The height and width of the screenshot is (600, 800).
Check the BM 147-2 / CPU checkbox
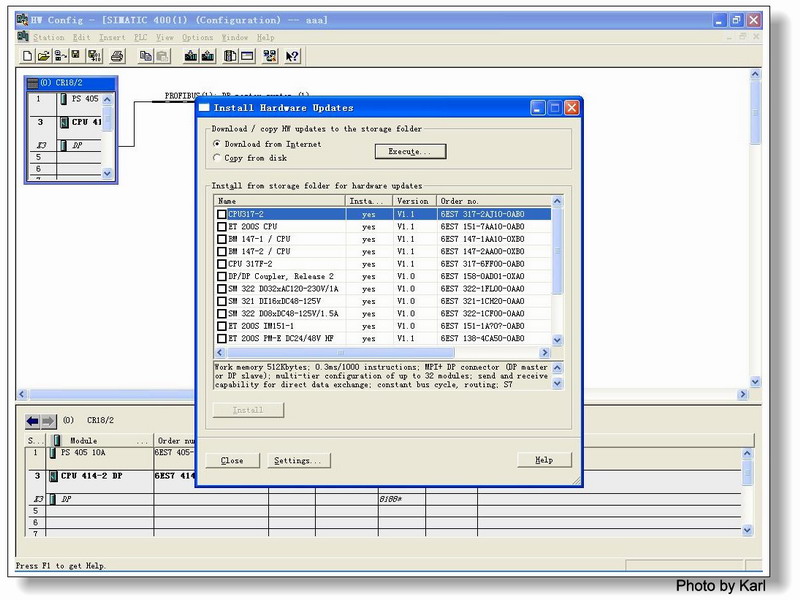[222, 252]
